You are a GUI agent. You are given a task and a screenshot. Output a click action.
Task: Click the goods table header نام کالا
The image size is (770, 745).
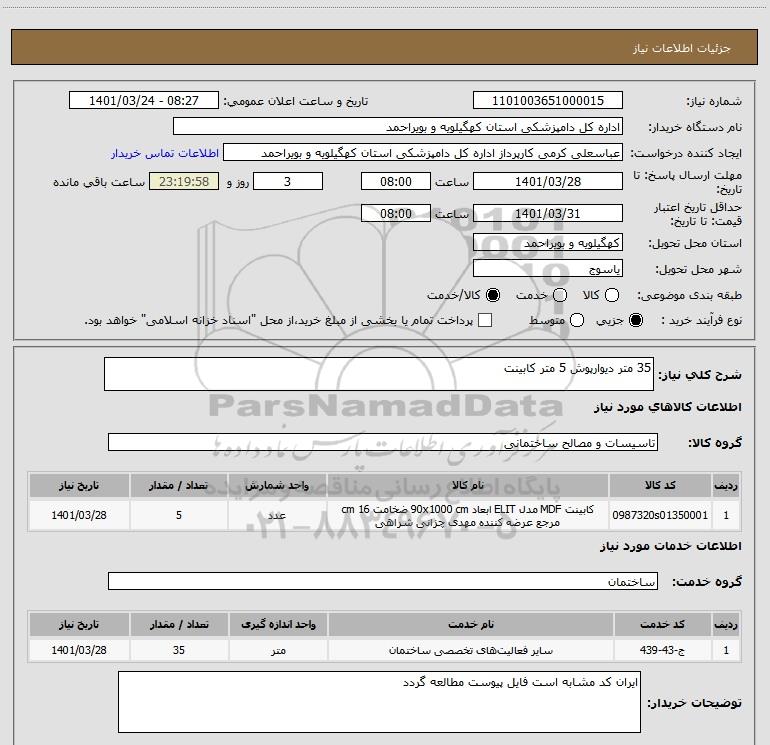[x=468, y=486]
